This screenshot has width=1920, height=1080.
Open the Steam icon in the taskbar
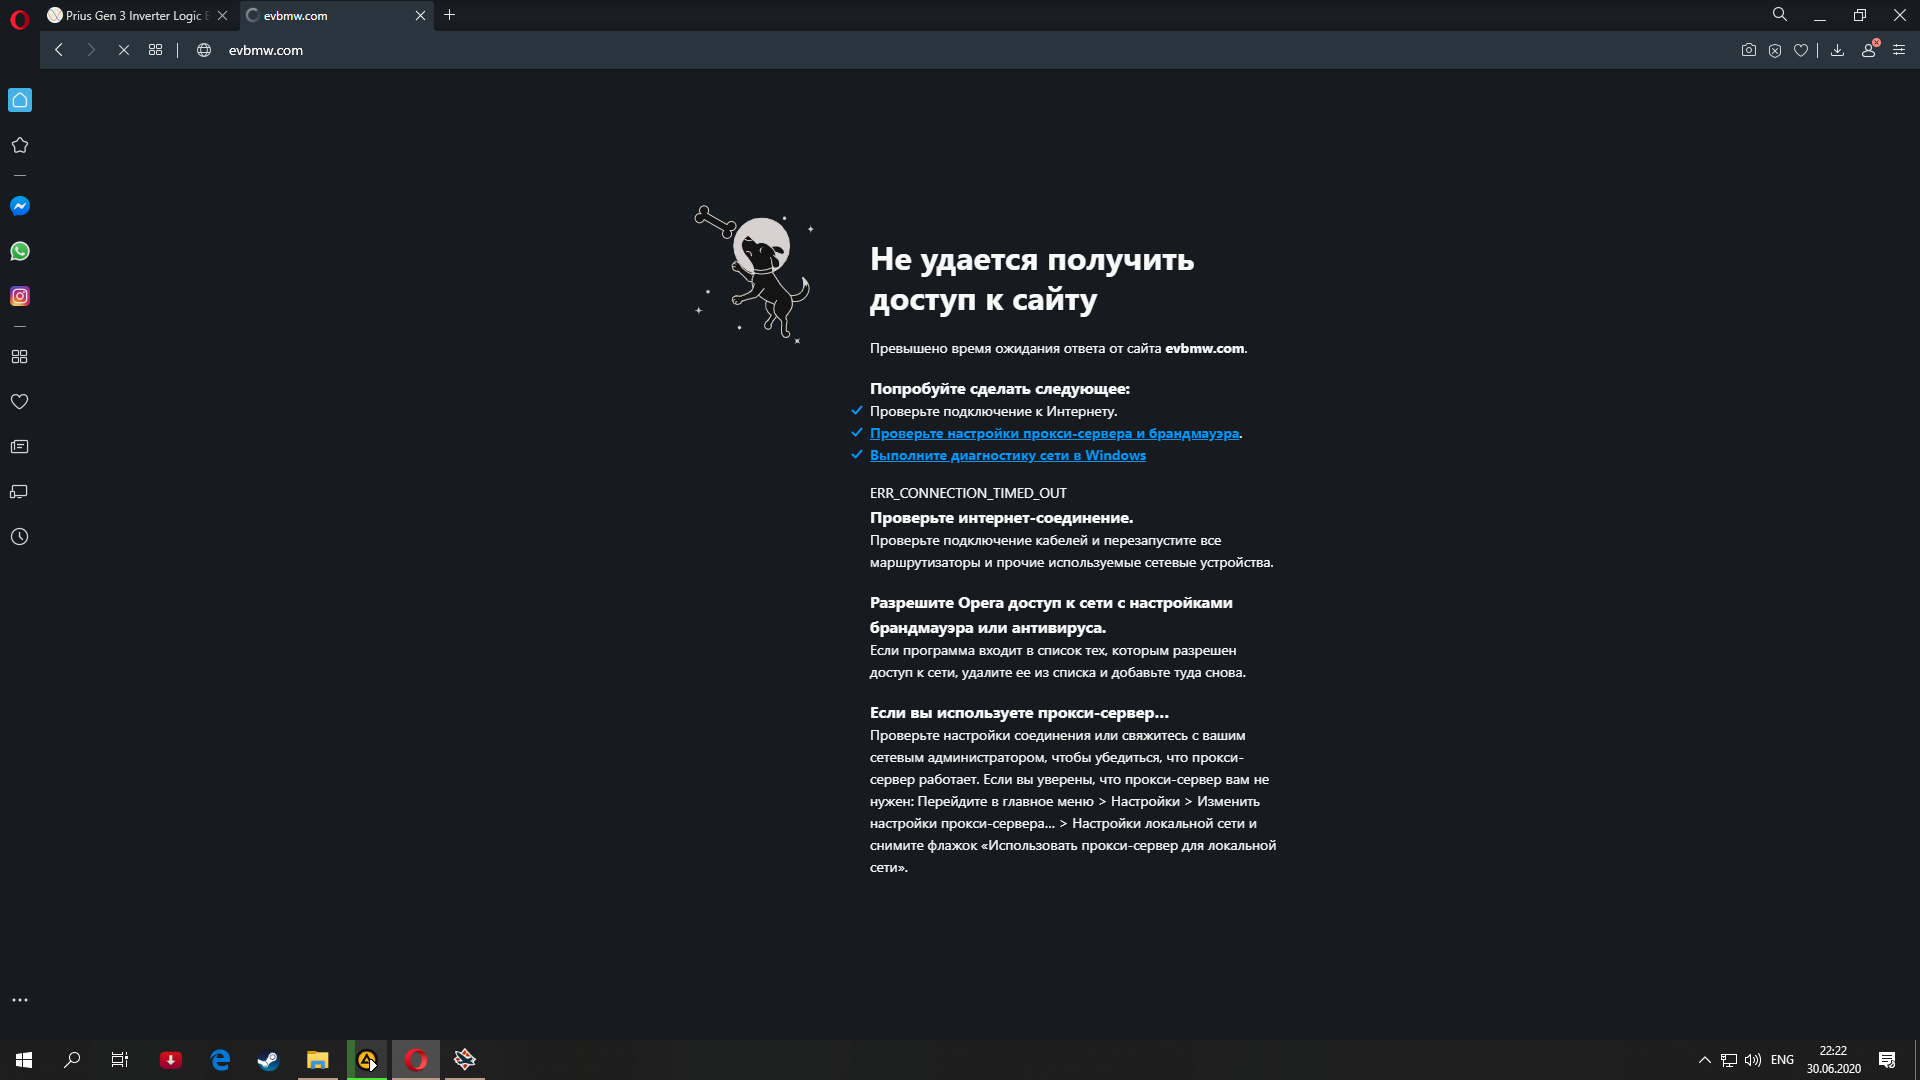tap(268, 1060)
